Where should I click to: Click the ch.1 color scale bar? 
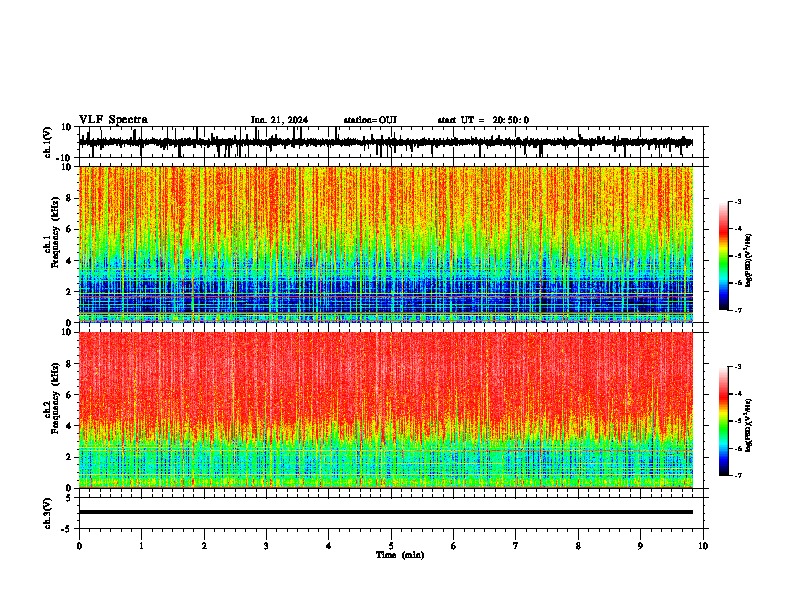(724, 256)
